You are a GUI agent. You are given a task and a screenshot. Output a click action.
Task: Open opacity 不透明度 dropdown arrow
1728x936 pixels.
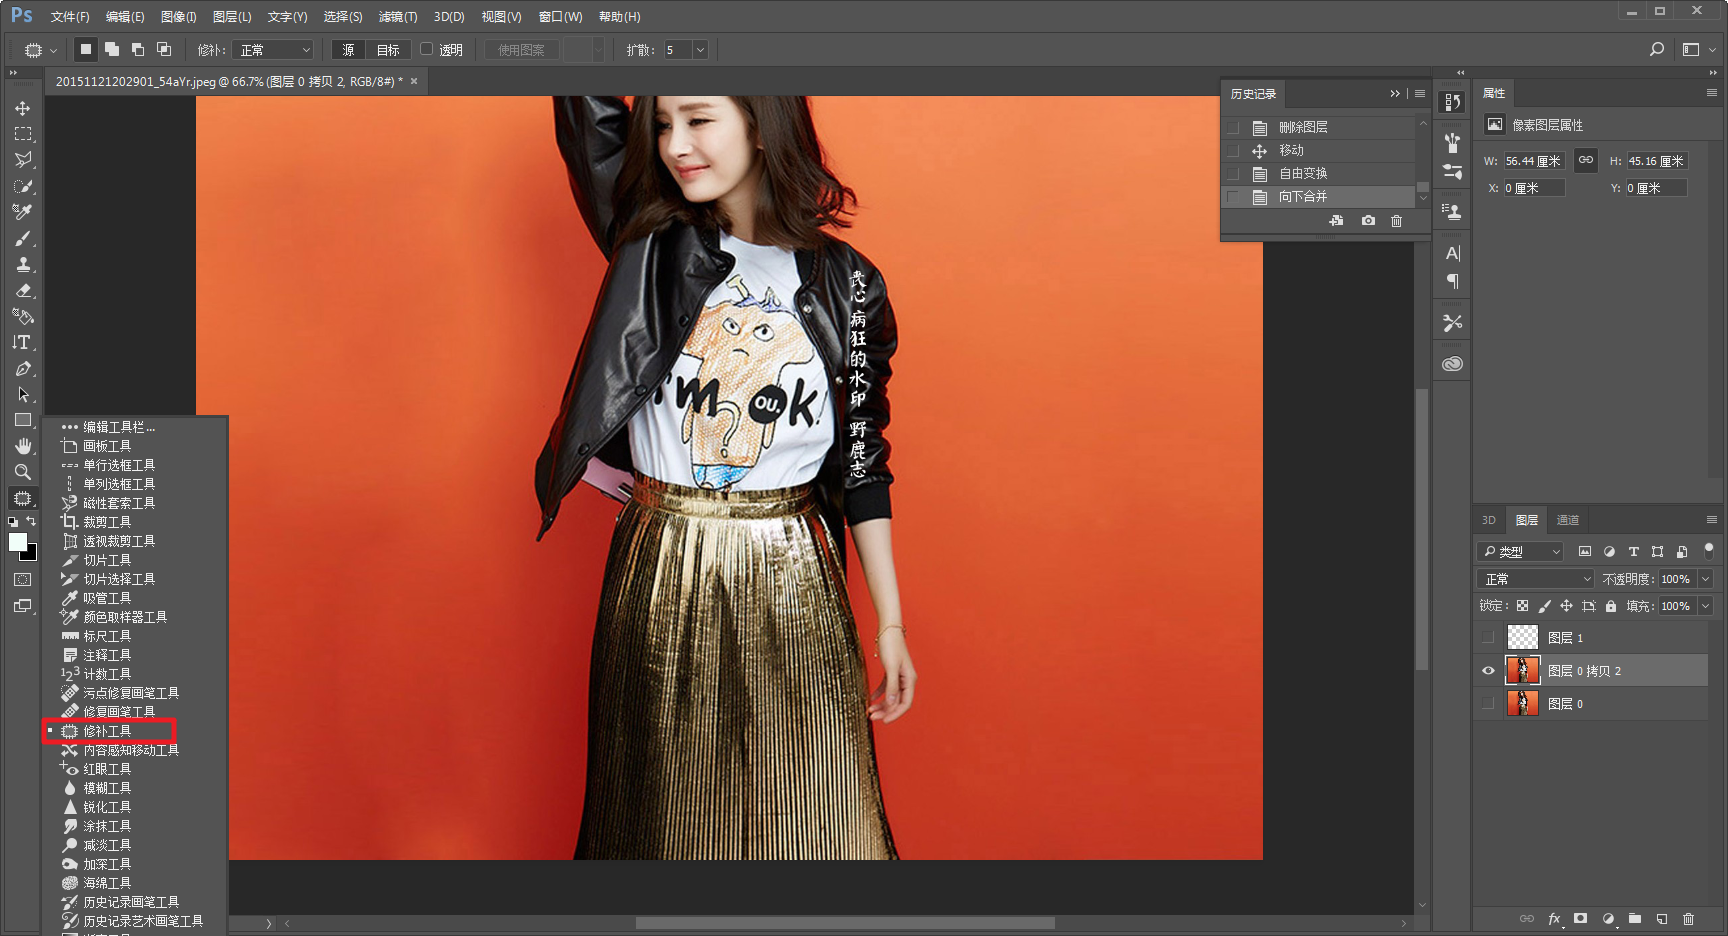pos(1705,579)
